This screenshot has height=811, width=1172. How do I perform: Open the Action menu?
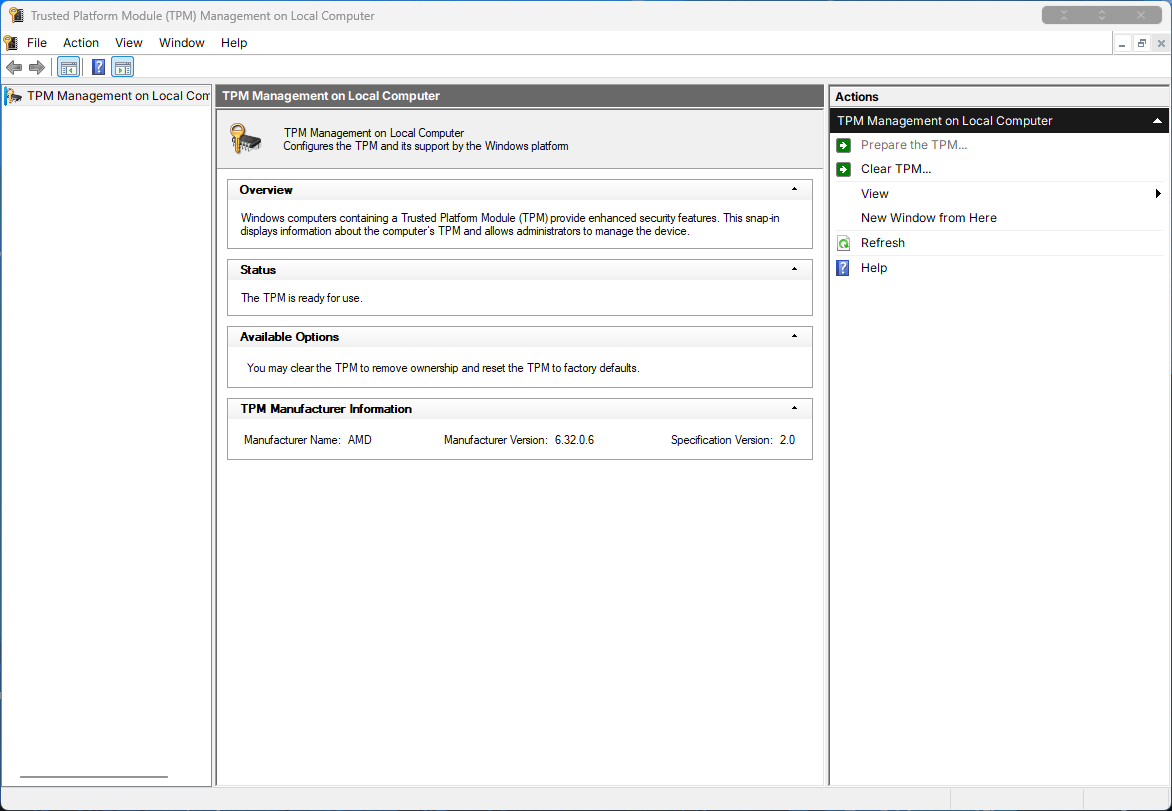pyautogui.click(x=81, y=43)
